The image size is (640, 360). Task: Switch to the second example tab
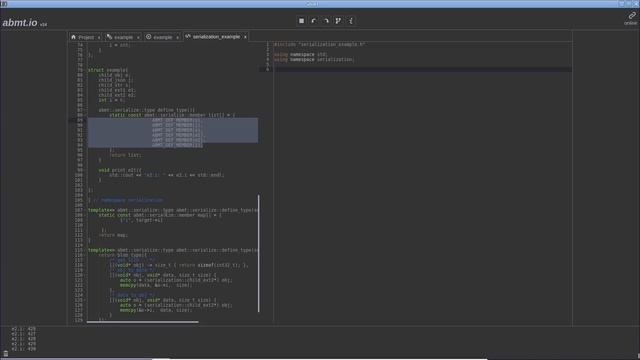pos(163,37)
